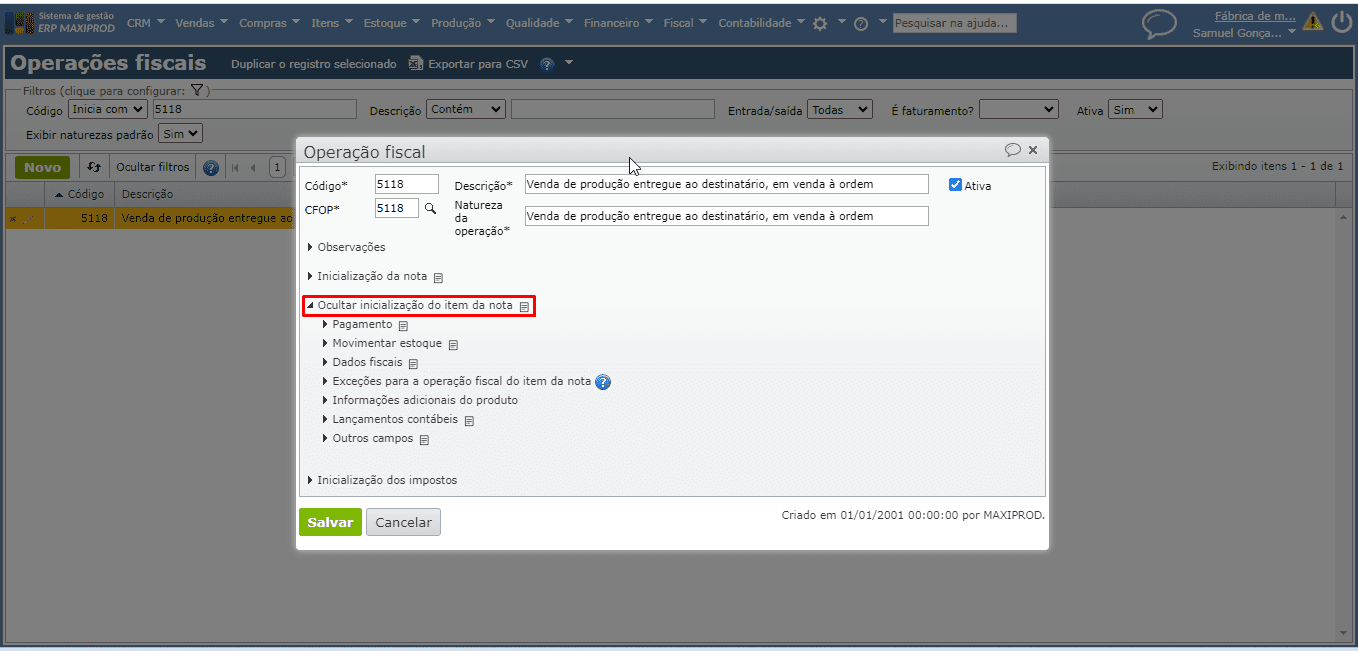
Task: Expand the Observações section
Action: coord(346,247)
